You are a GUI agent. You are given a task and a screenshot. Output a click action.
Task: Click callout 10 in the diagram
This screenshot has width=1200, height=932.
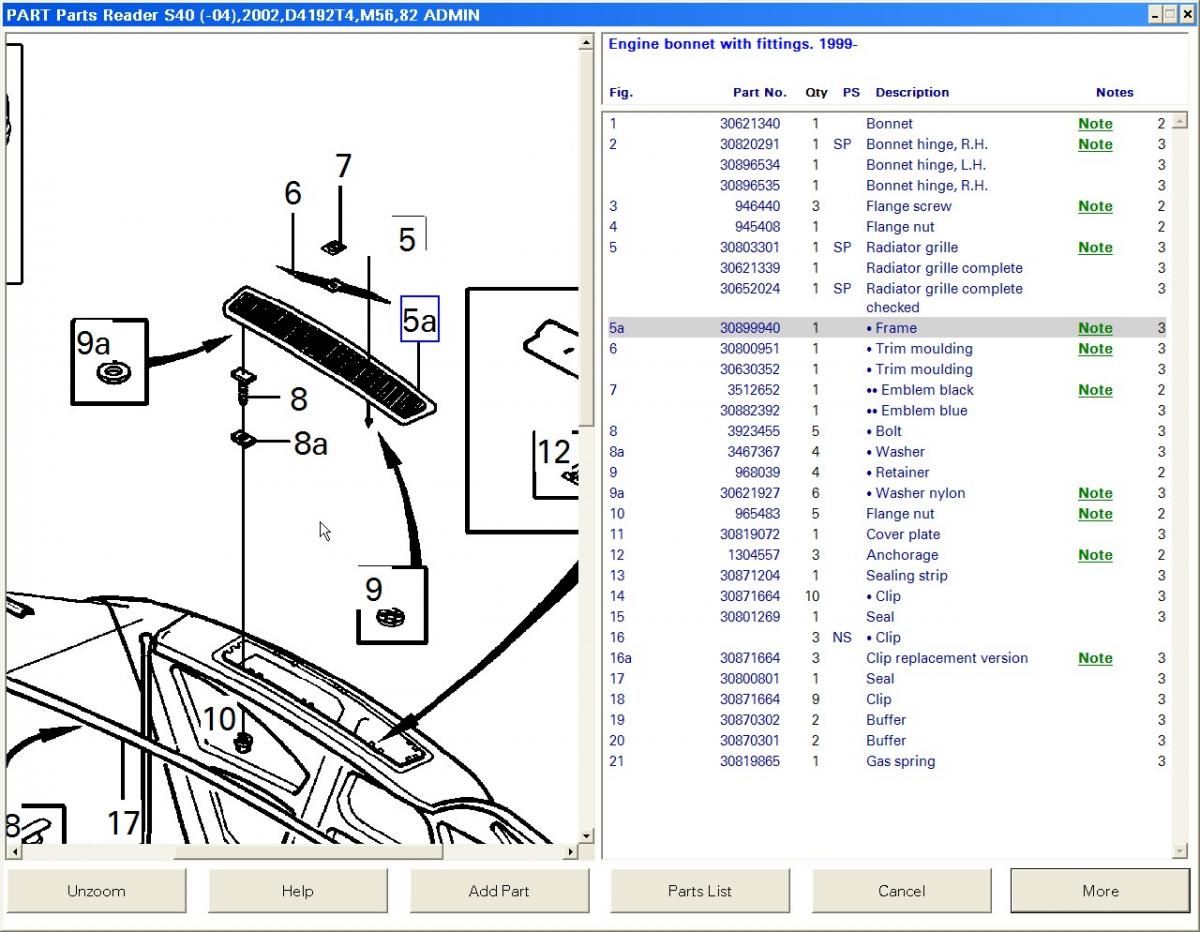220,718
